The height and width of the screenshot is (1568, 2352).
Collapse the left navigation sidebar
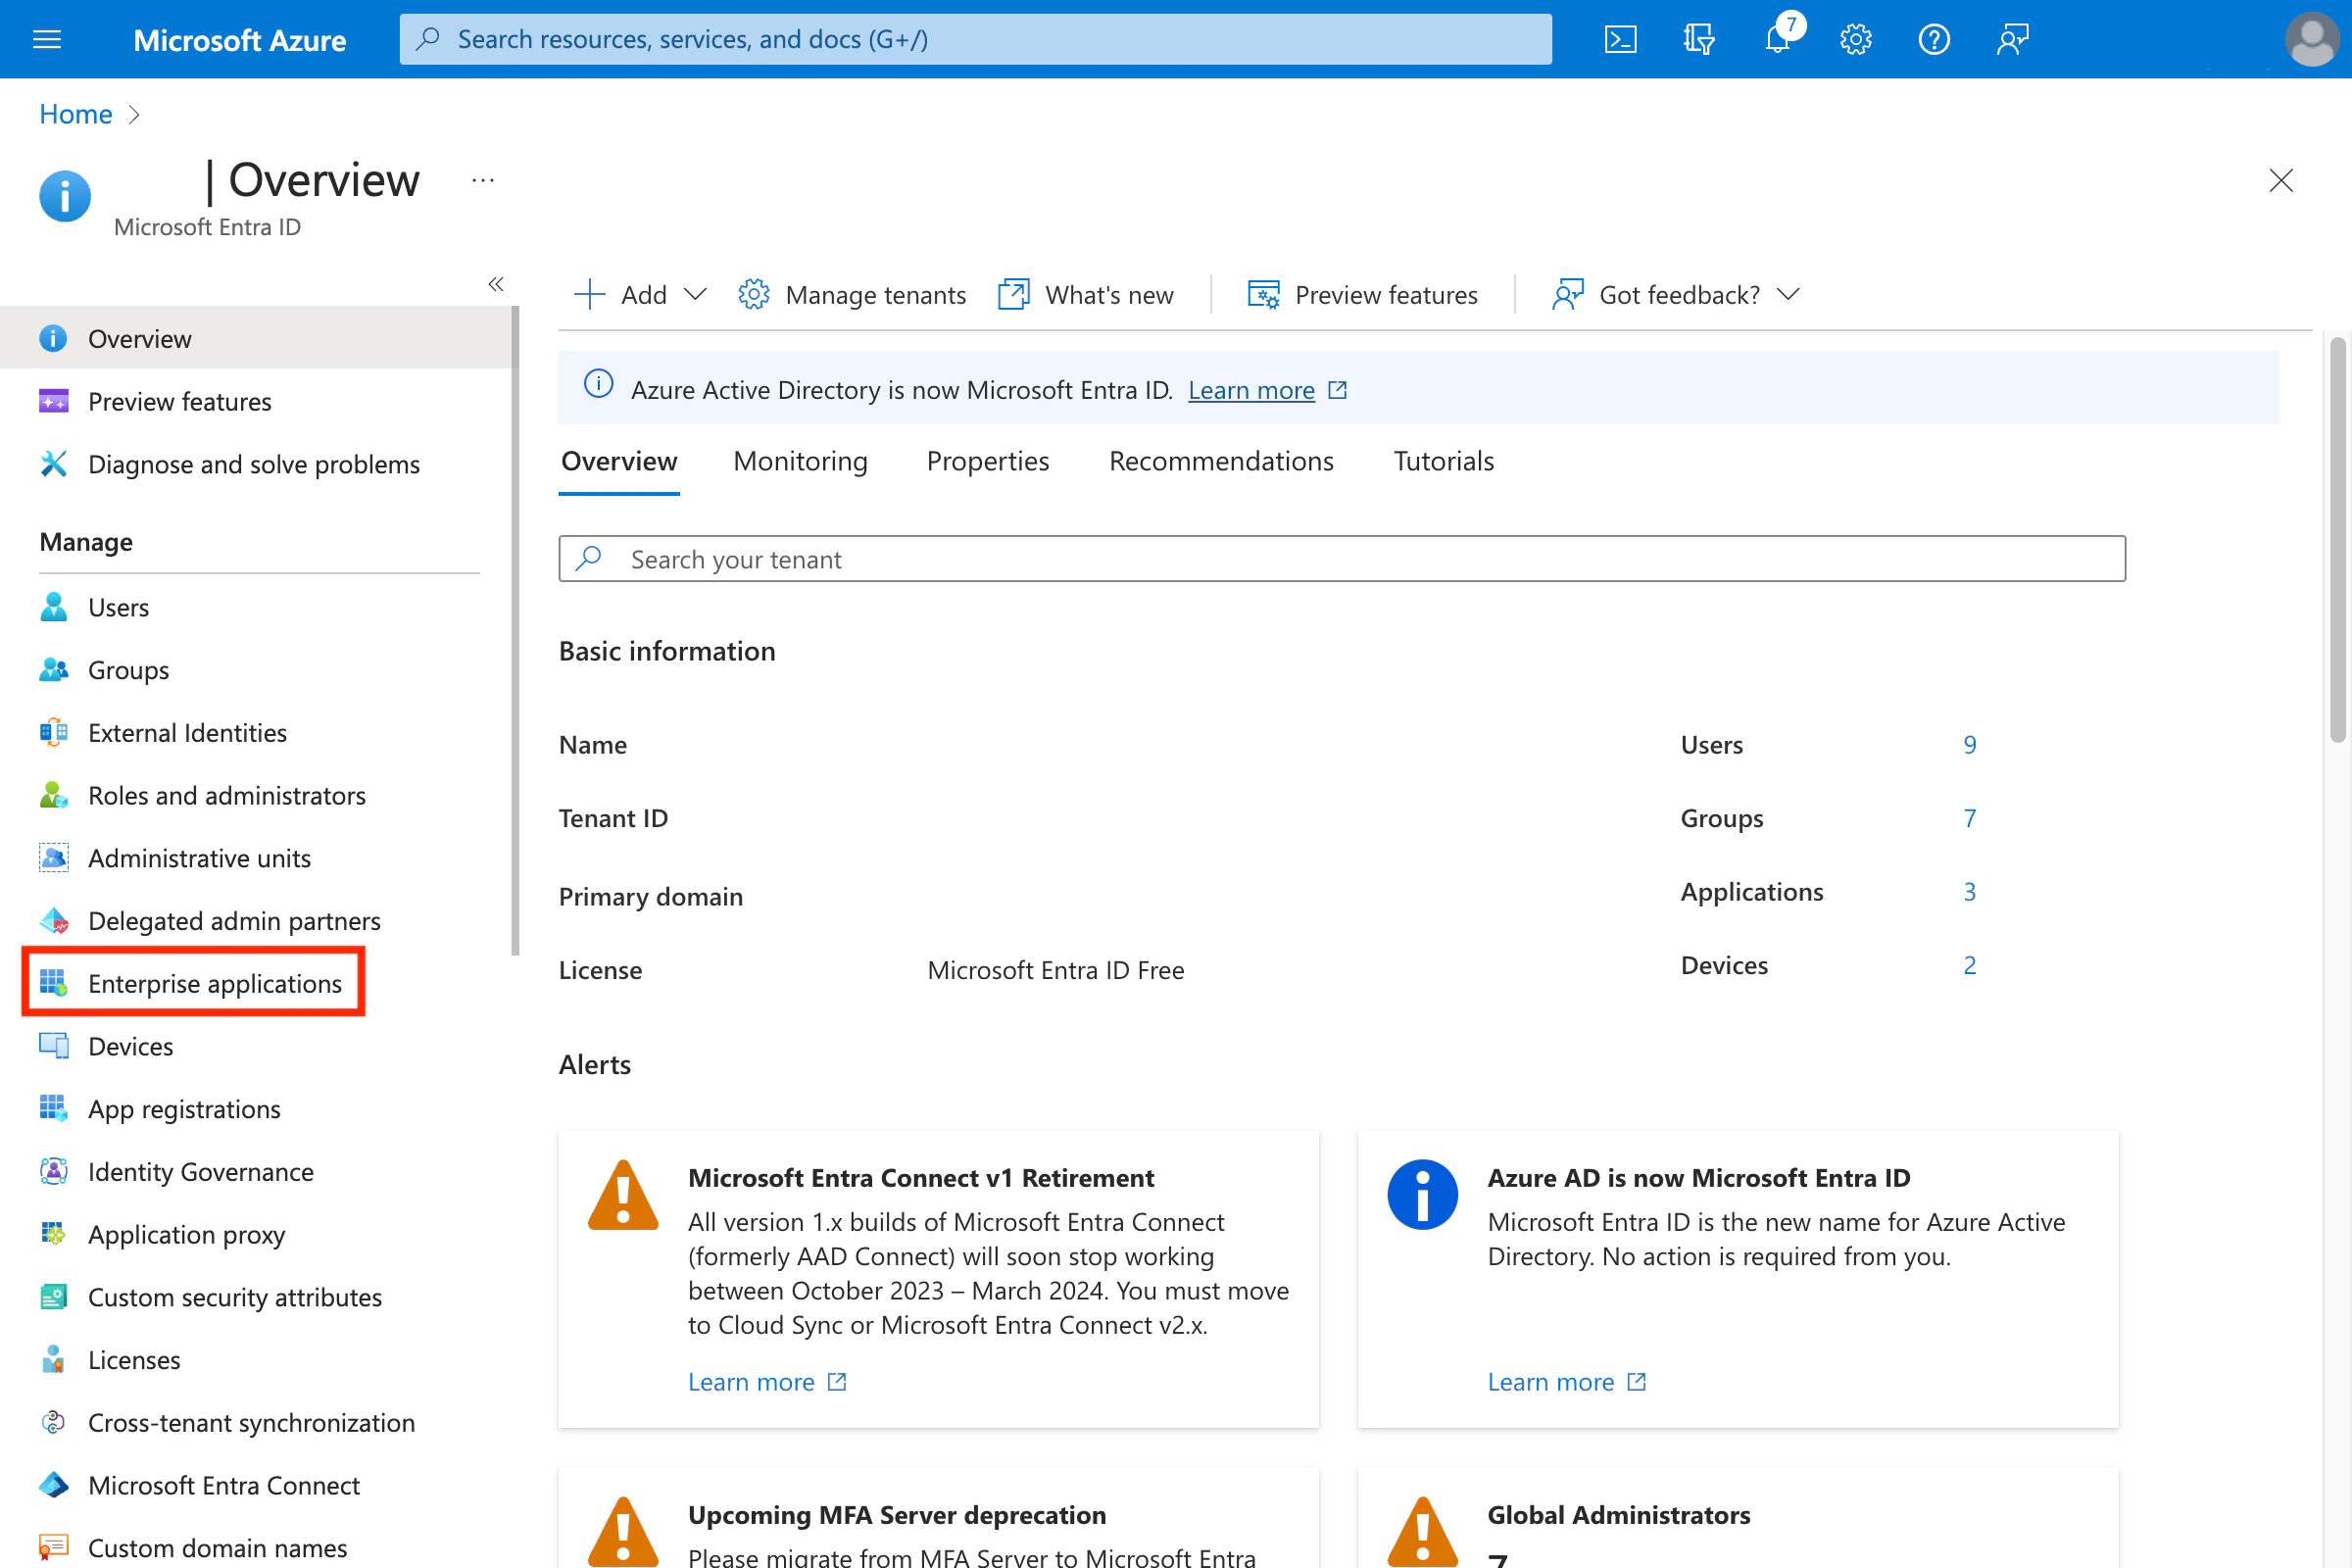496,285
